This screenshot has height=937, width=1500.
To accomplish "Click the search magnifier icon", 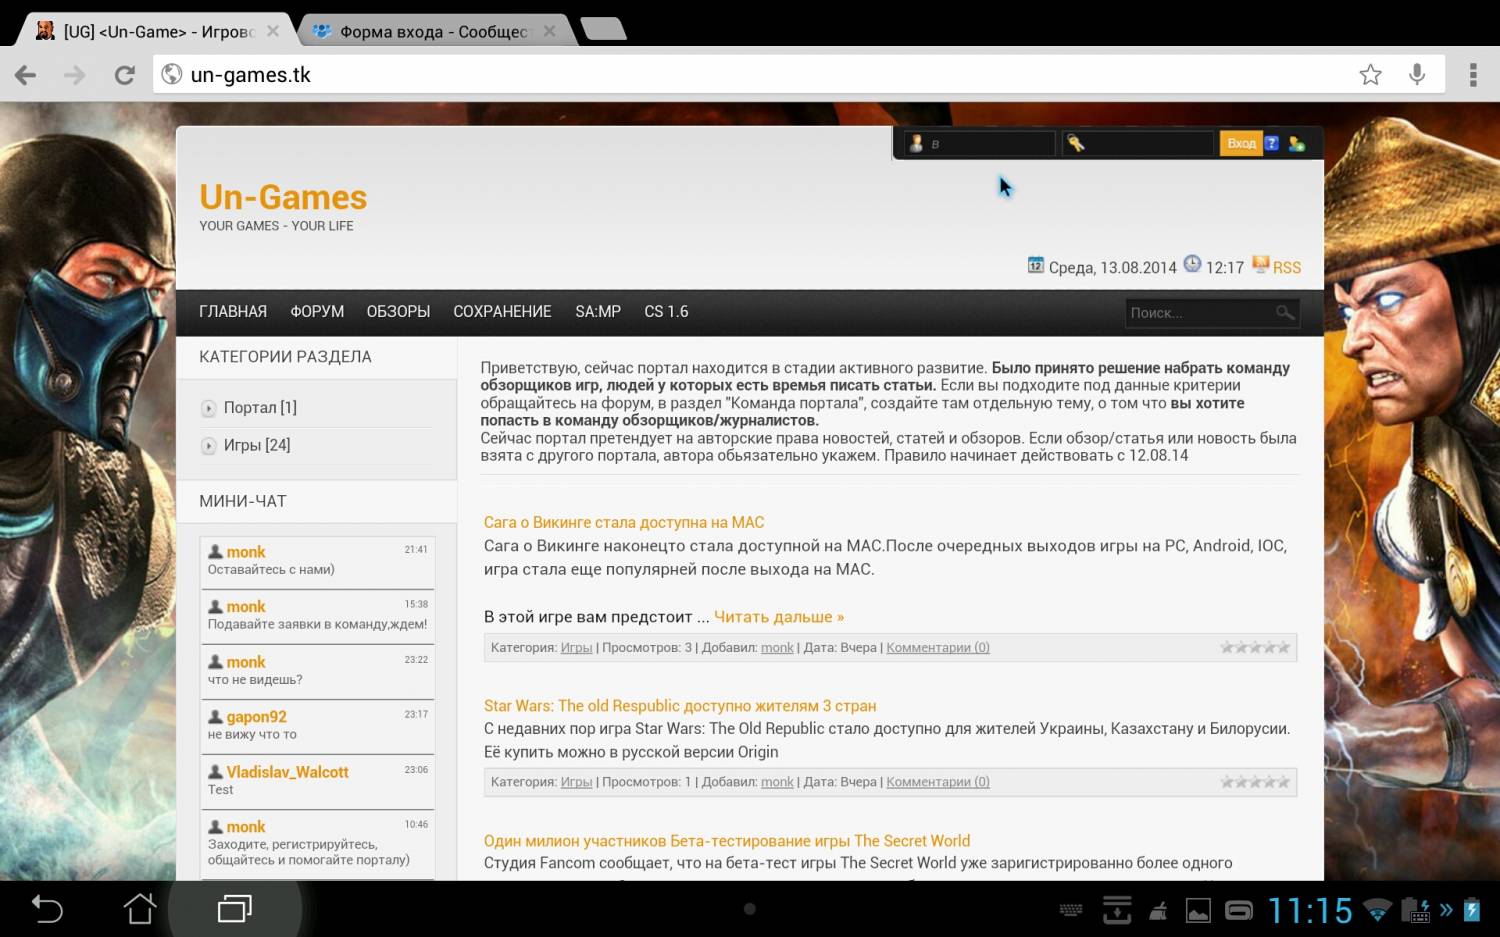I will click(x=1285, y=313).
